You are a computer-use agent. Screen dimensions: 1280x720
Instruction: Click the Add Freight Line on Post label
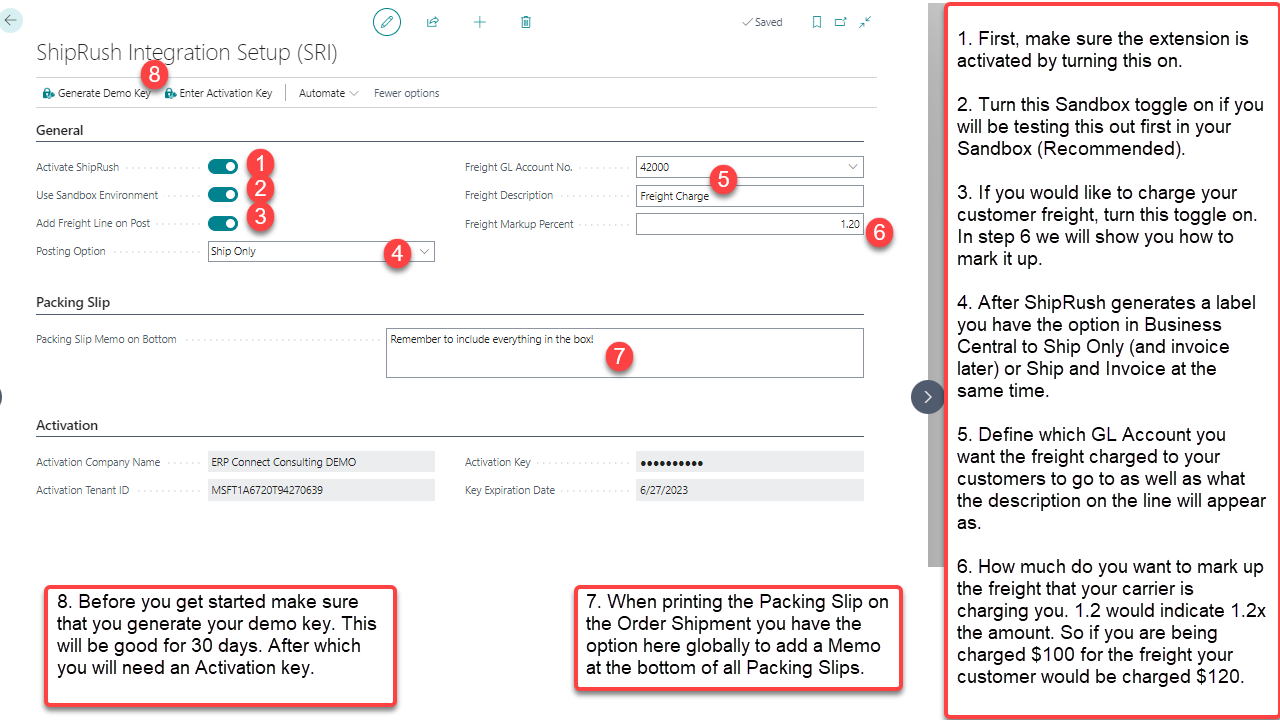tap(93, 223)
